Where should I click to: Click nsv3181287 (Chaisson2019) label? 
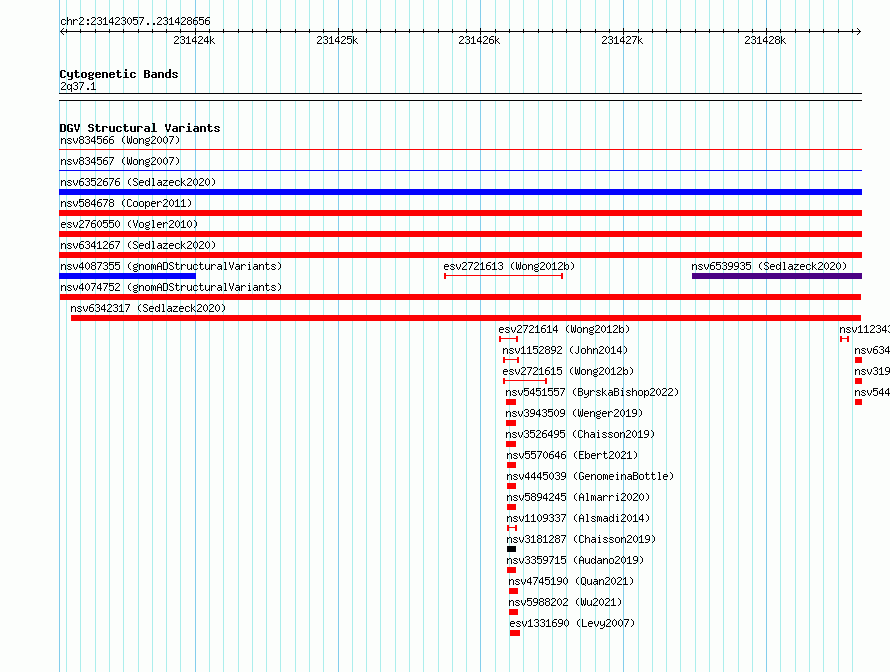pyautogui.click(x=581, y=539)
